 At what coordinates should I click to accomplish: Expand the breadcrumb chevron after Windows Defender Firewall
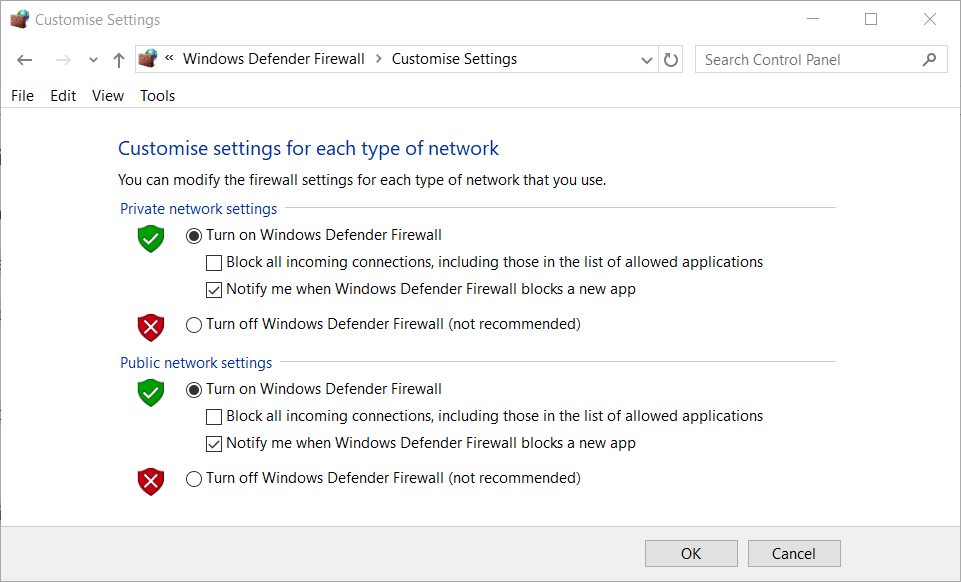(379, 59)
